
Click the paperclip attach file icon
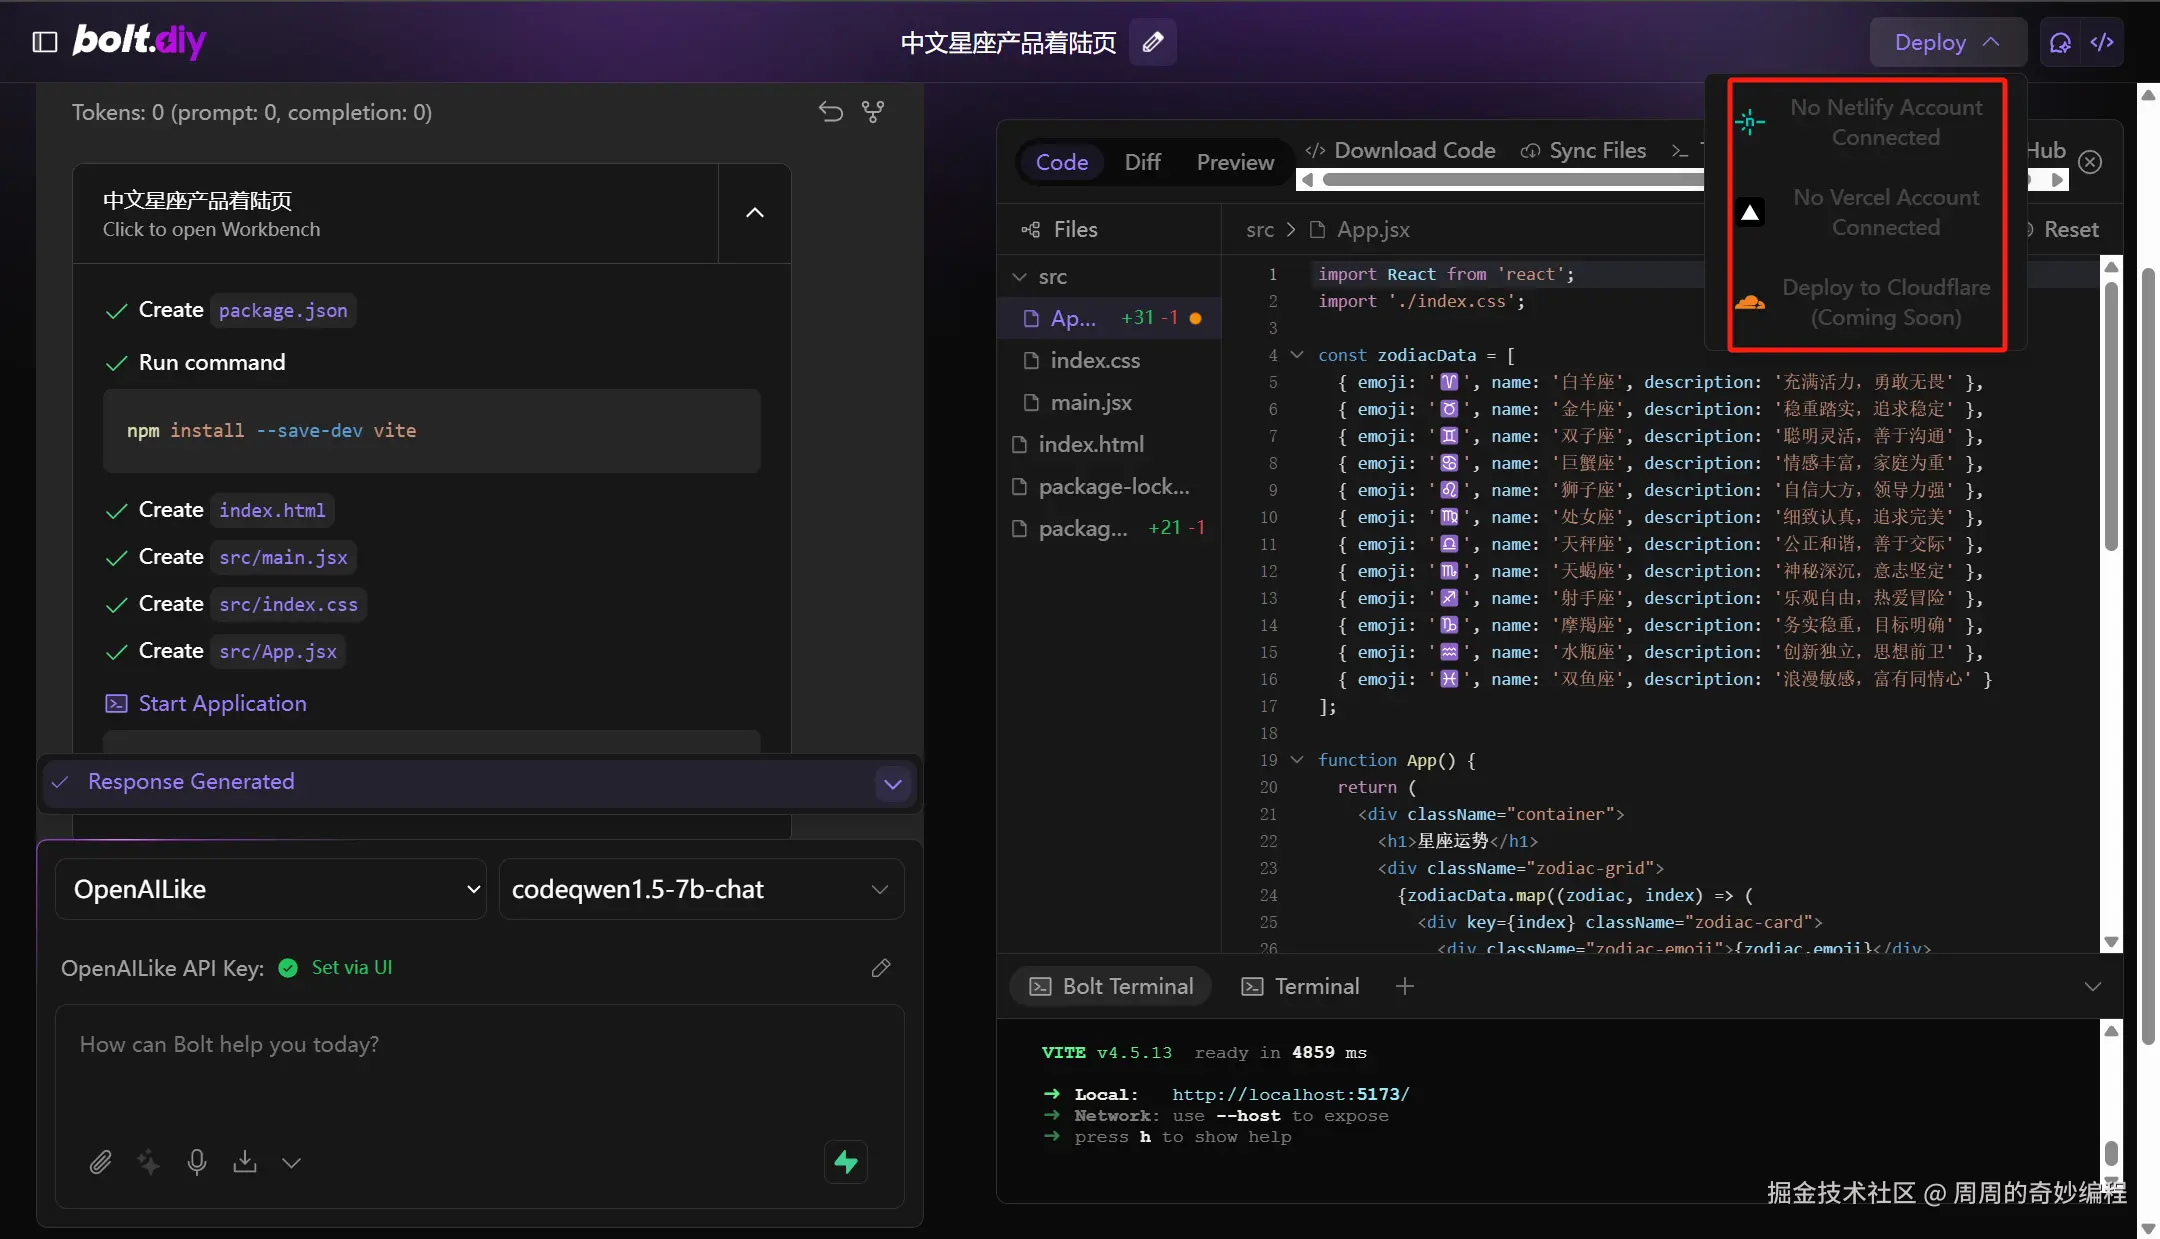click(100, 1162)
